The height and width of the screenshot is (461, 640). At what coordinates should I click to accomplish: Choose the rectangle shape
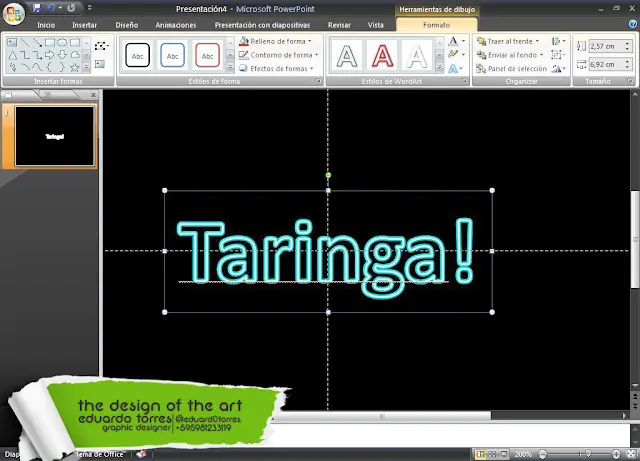click(50, 42)
